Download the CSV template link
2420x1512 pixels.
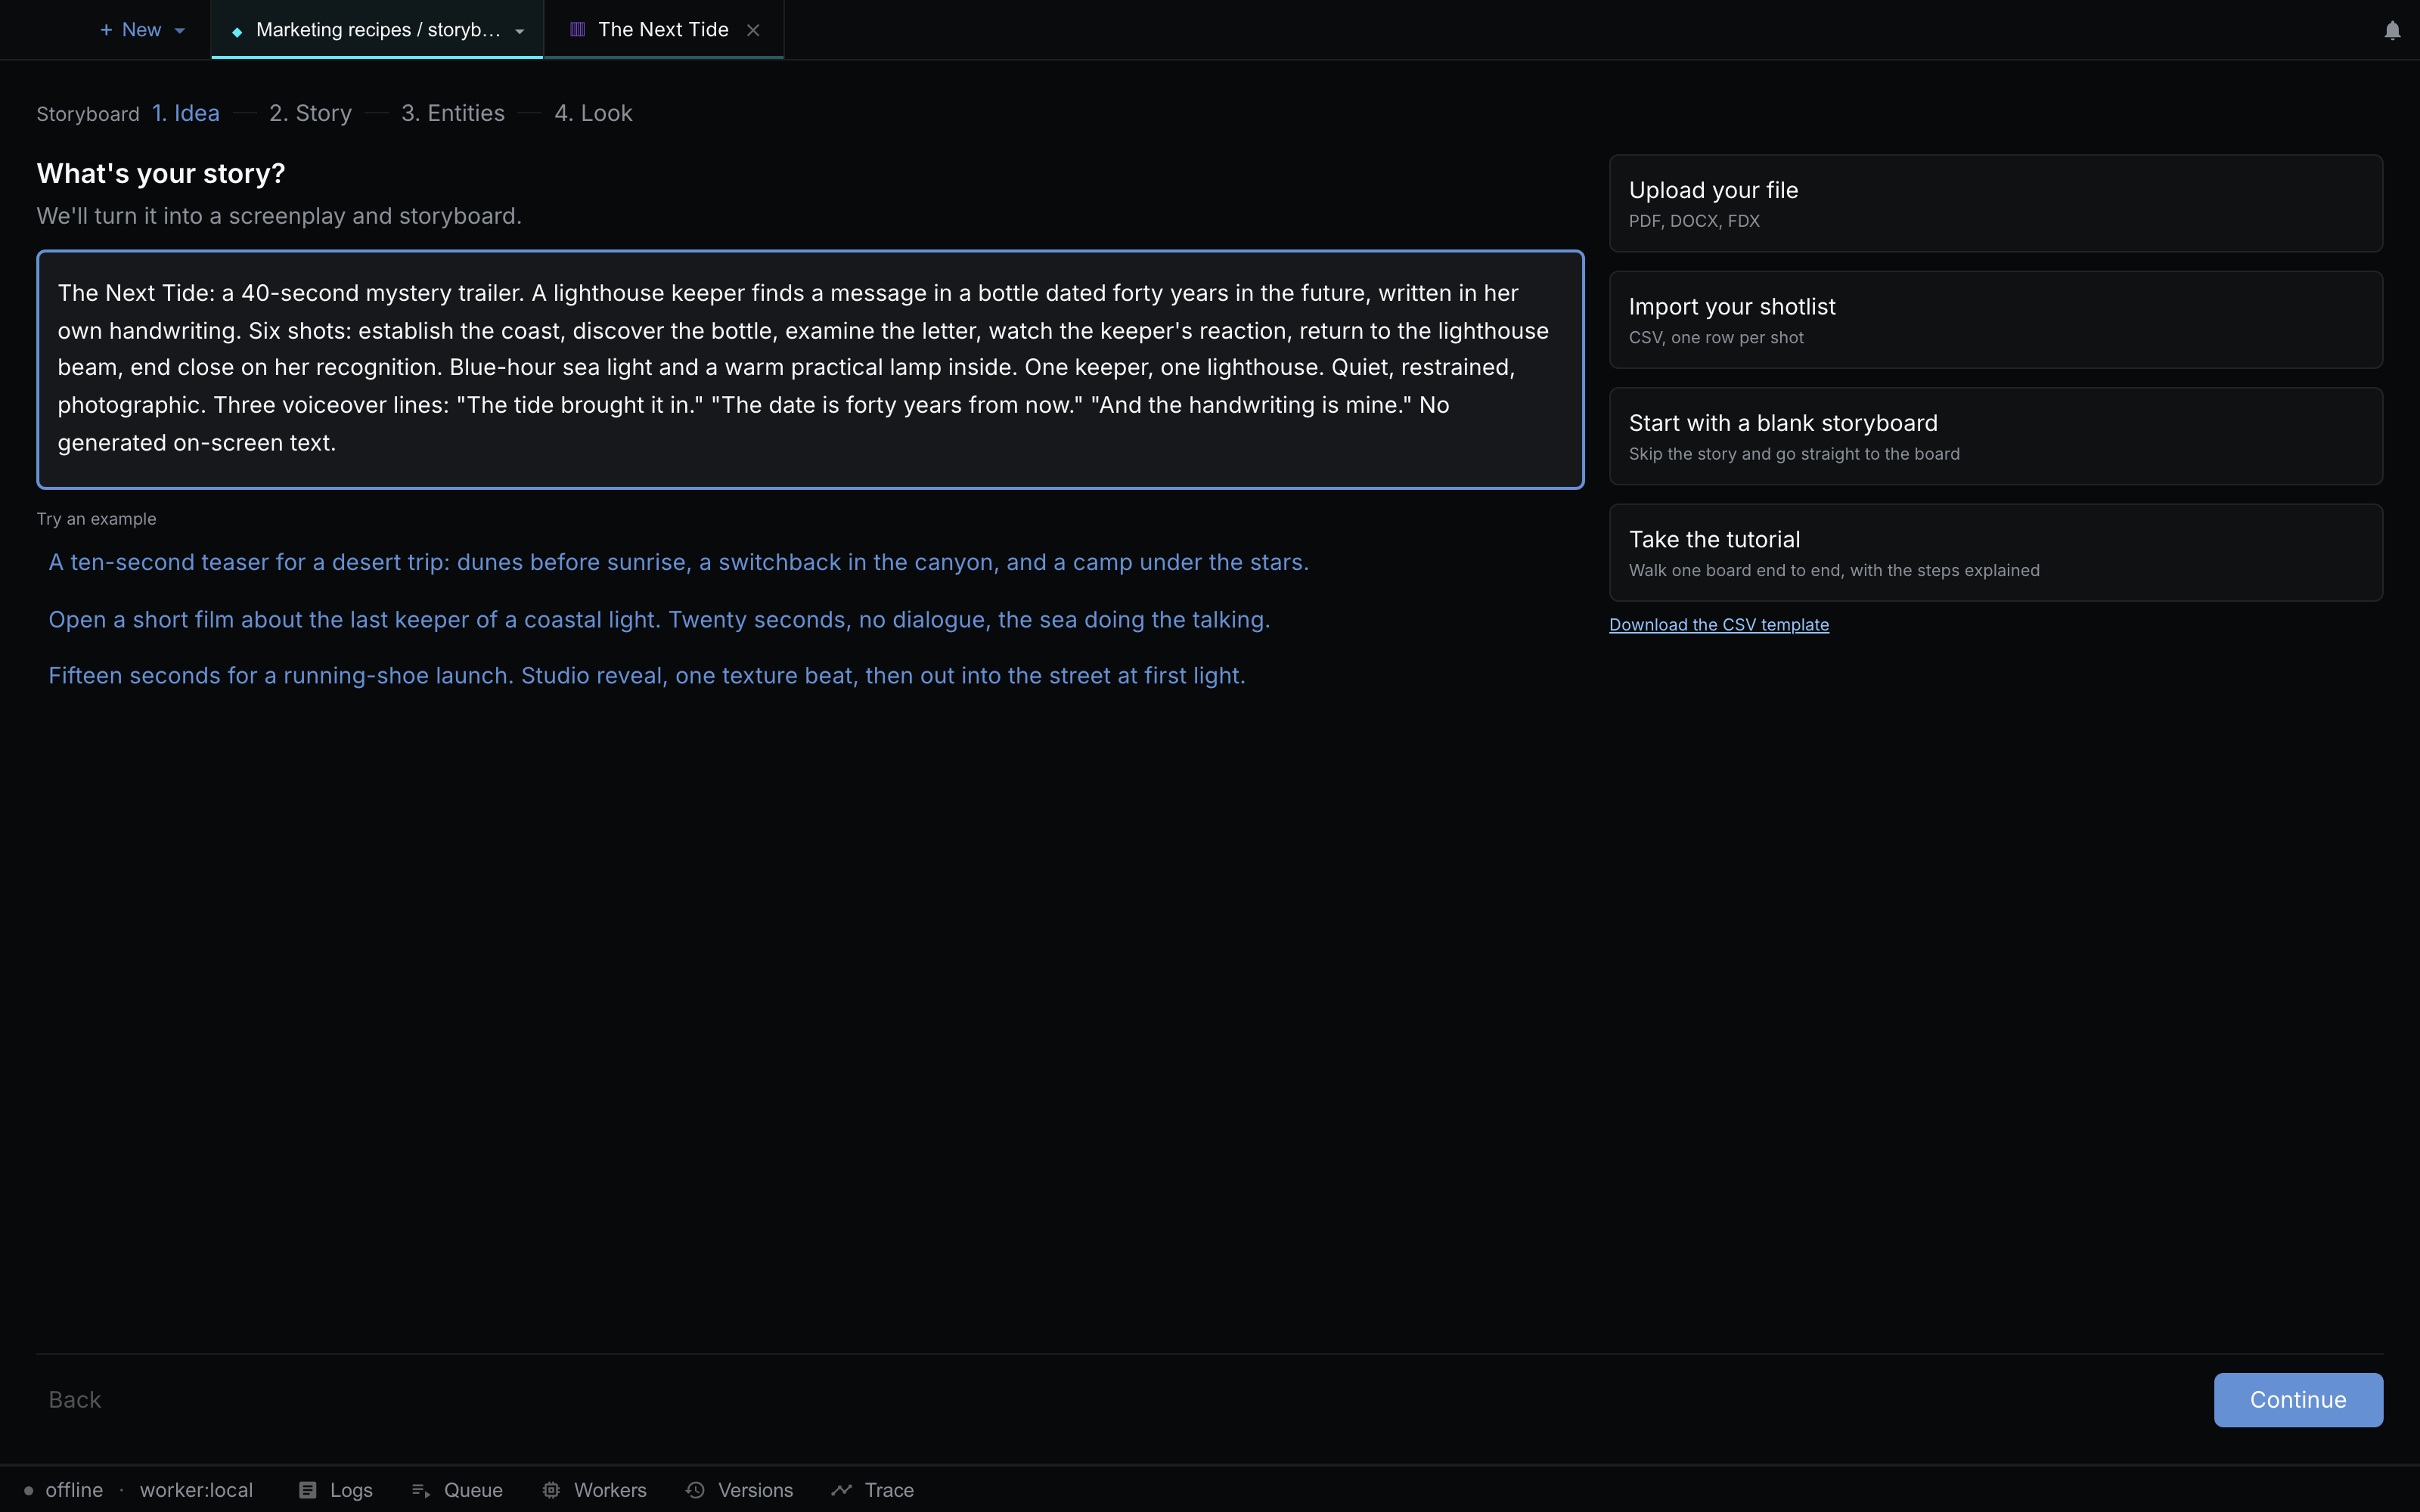[x=1718, y=625]
